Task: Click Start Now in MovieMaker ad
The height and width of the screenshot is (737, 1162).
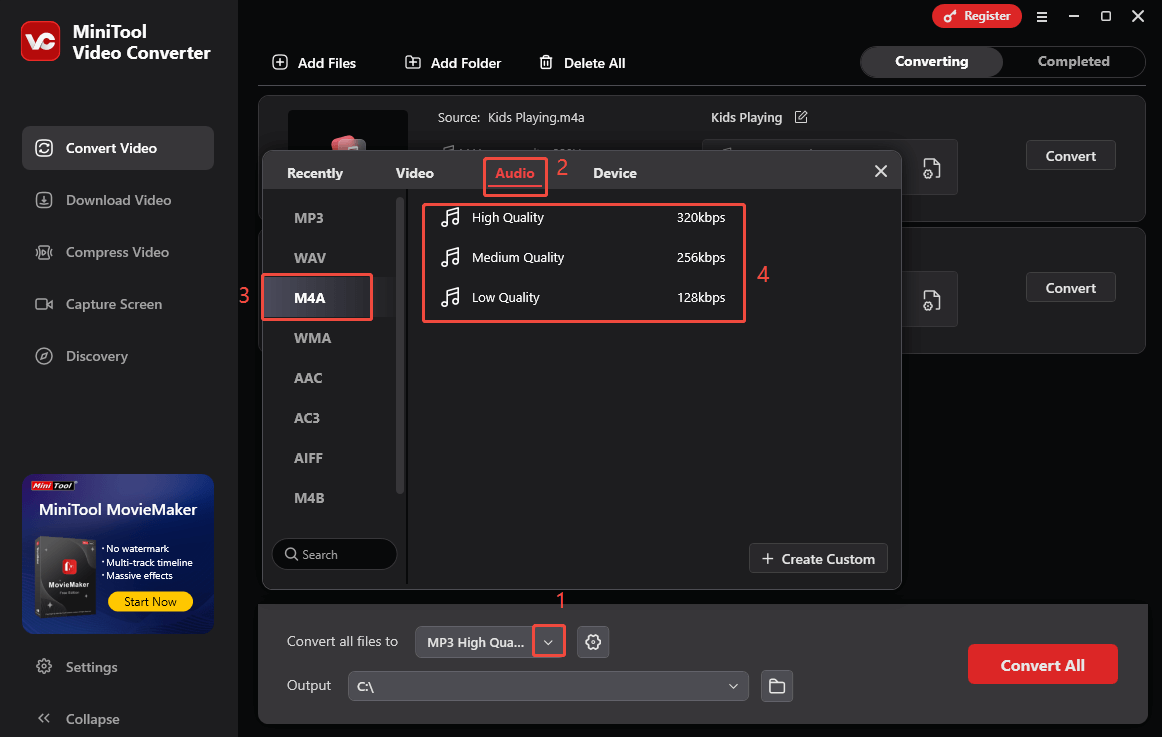Action: pyautogui.click(x=150, y=601)
